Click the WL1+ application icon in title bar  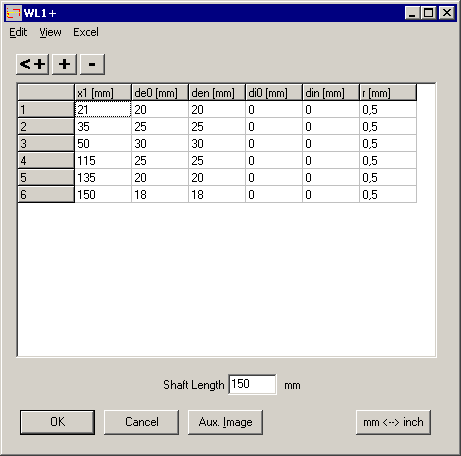[x=13, y=13]
